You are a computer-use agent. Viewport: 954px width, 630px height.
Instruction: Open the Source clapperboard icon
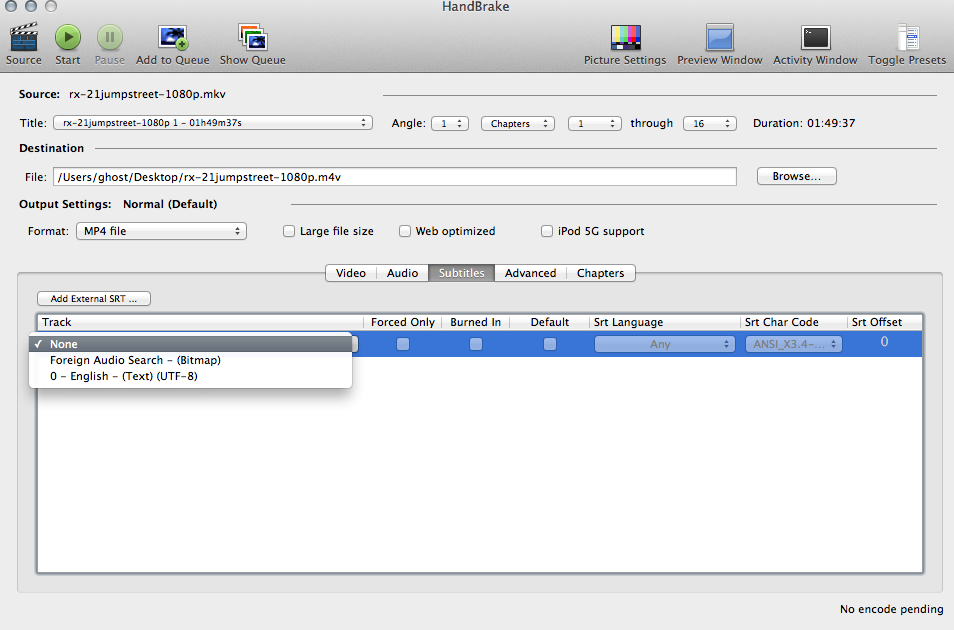24,38
